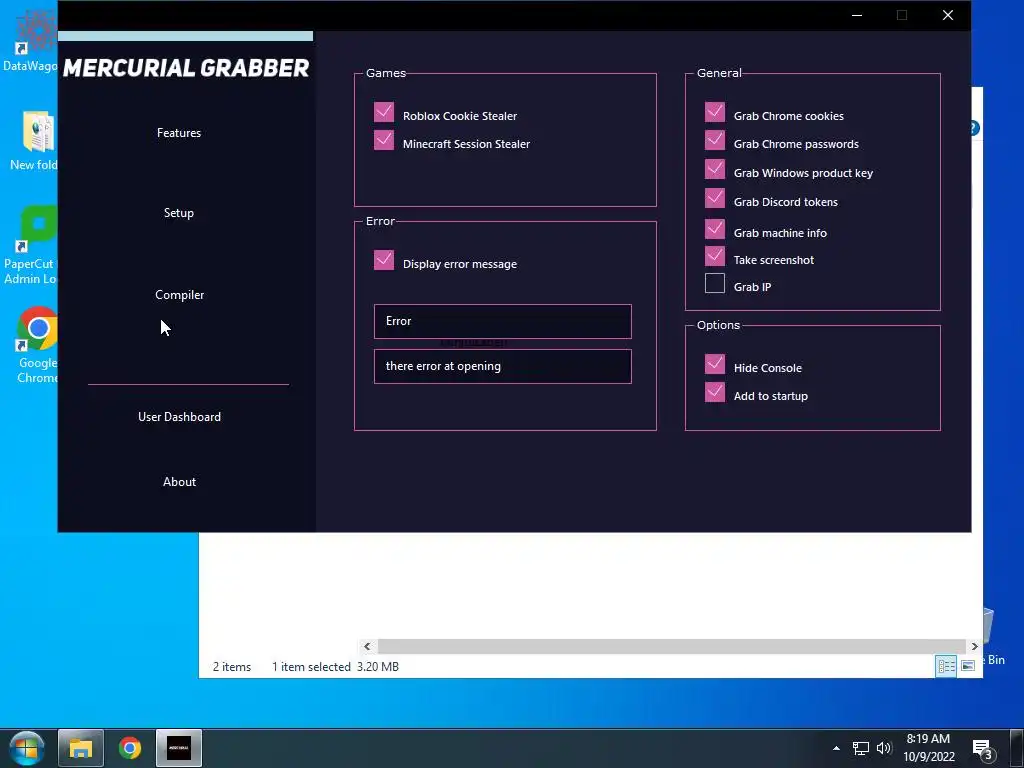The width and height of the screenshot is (1024, 768).
Task: Switch File Explorer to details view icon
Action: (946, 665)
